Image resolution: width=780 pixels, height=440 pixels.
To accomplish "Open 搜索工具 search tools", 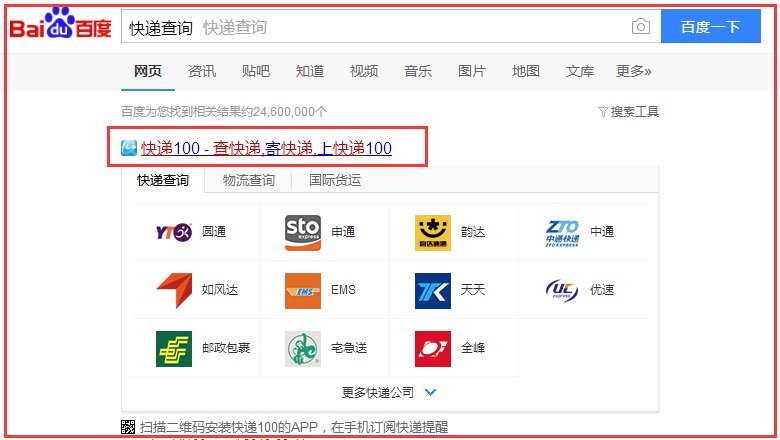I will [x=635, y=112].
